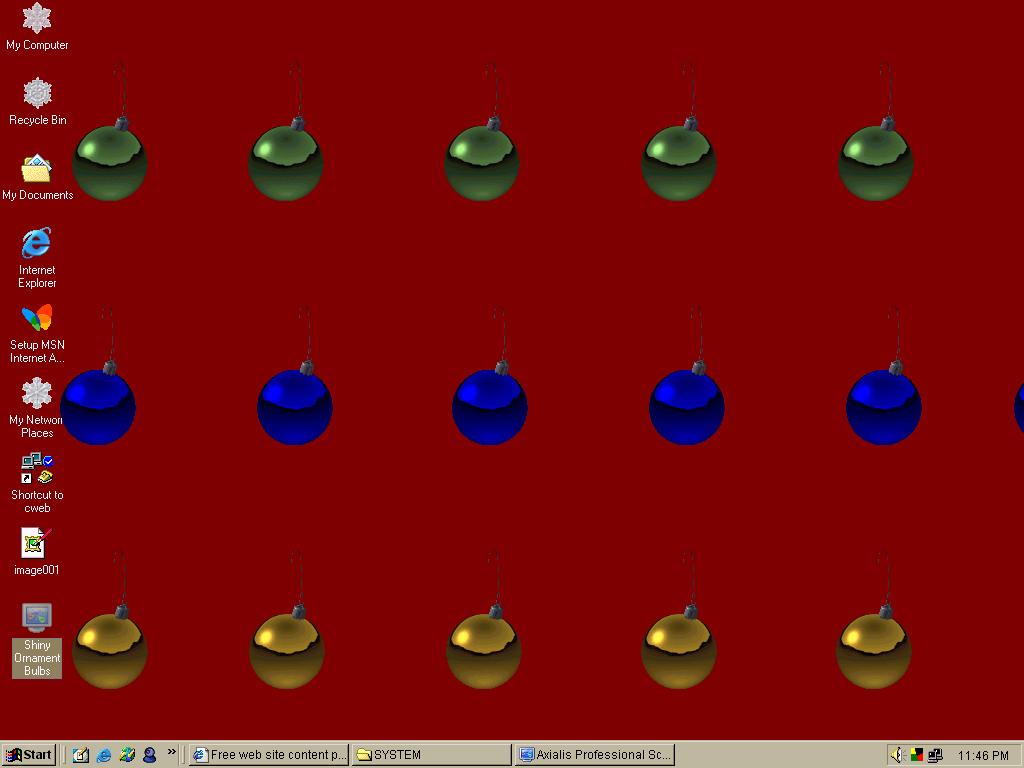The width and height of the screenshot is (1024, 768).
Task: Launch Internet Explorer from Quick Launch
Action: [x=104, y=755]
